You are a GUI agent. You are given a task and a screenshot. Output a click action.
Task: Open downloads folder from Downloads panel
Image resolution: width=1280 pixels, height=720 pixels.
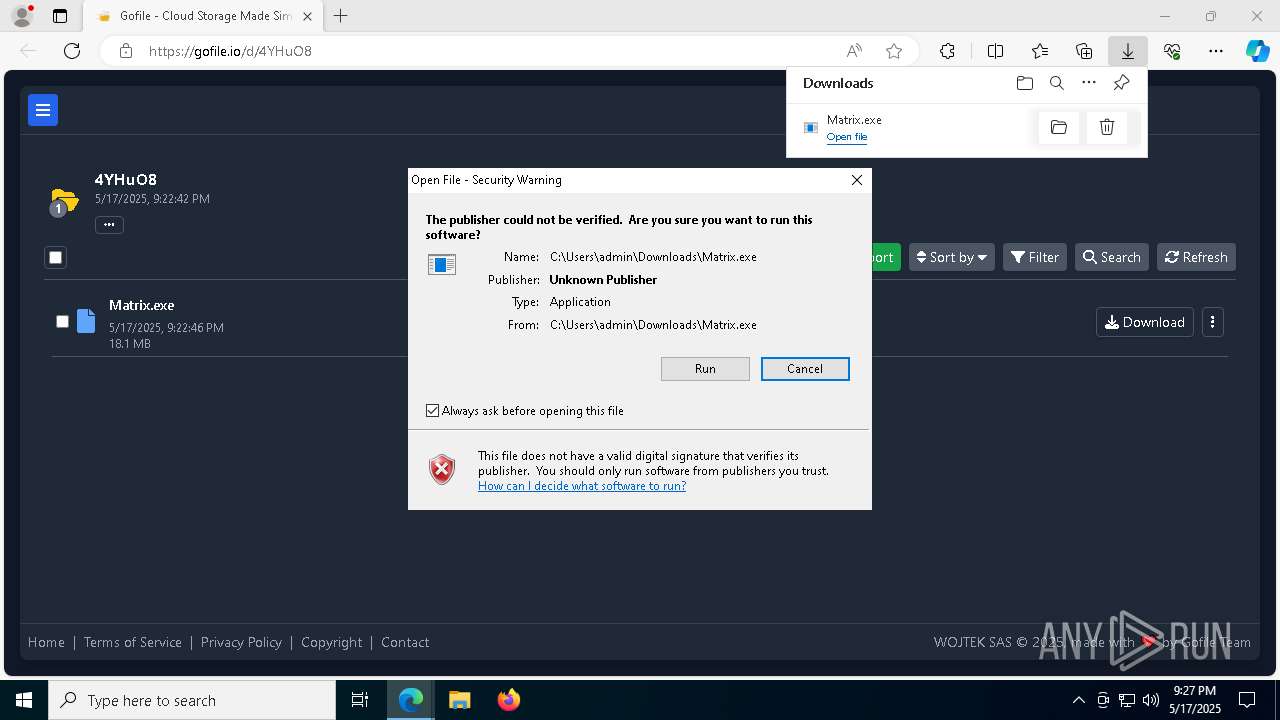pos(1024,83)
